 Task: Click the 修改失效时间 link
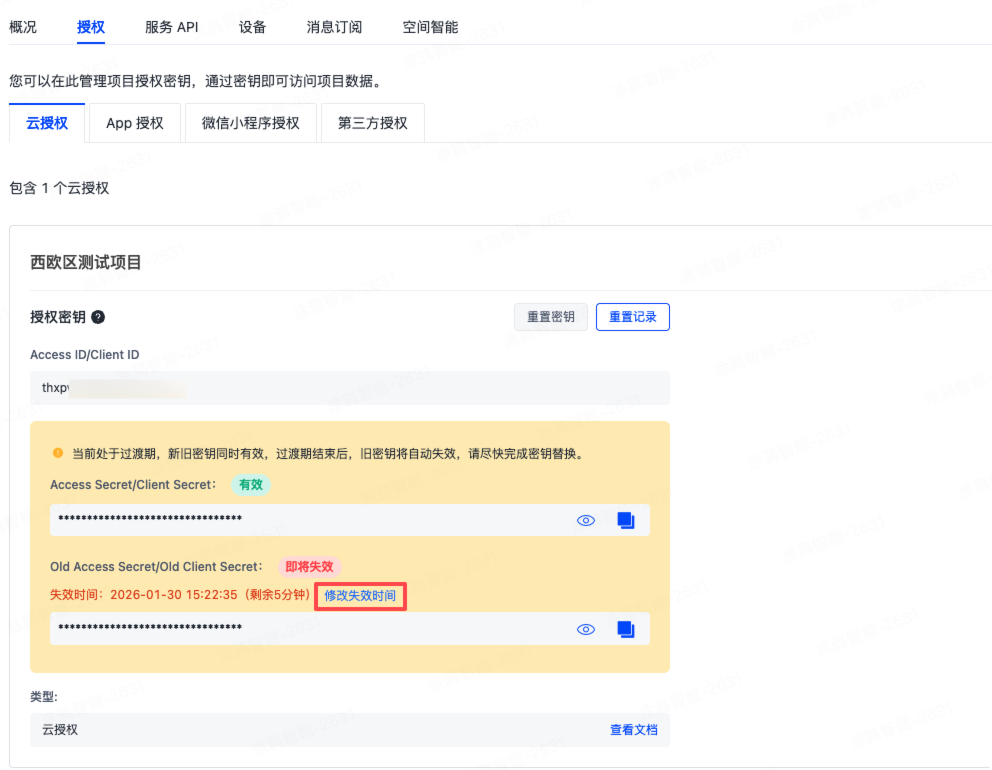pos(359,596)
